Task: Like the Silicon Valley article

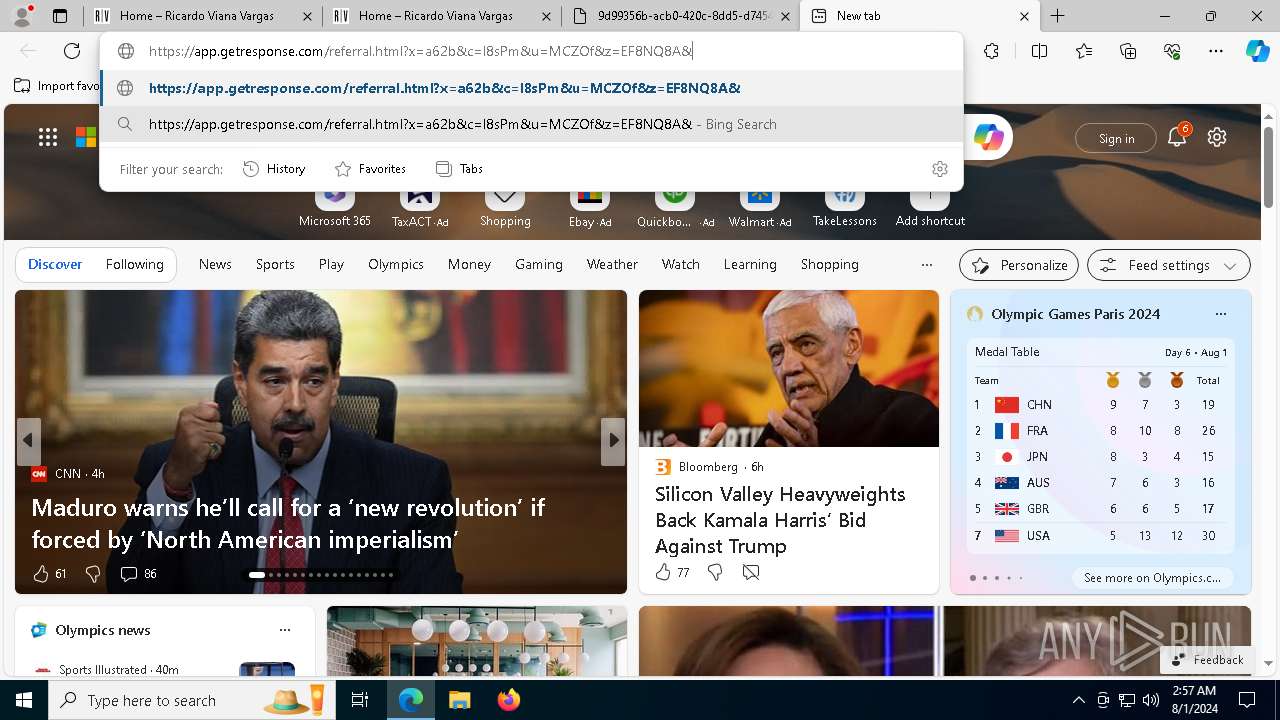Action: (x=663, y=572)
